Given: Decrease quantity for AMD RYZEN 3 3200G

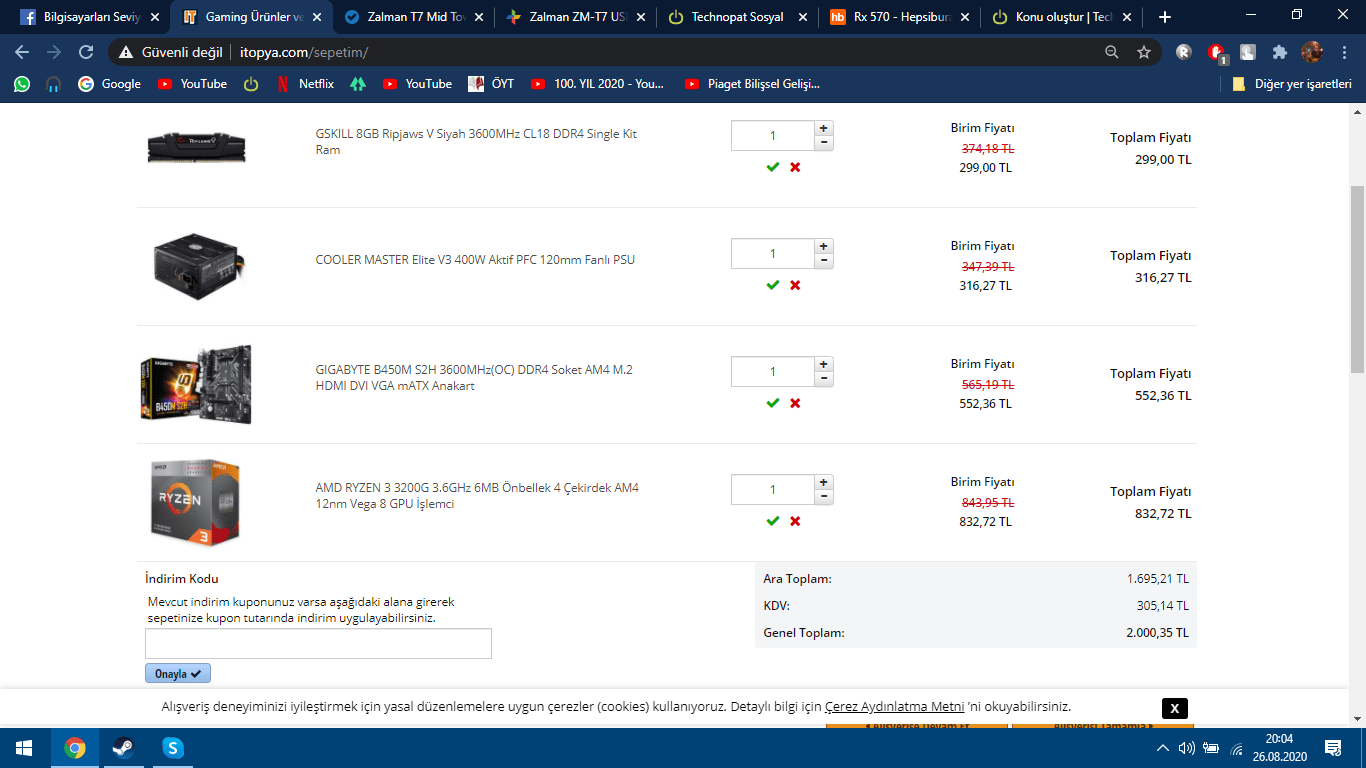Looking at the screenshot, I should click(x=823, y=497).
